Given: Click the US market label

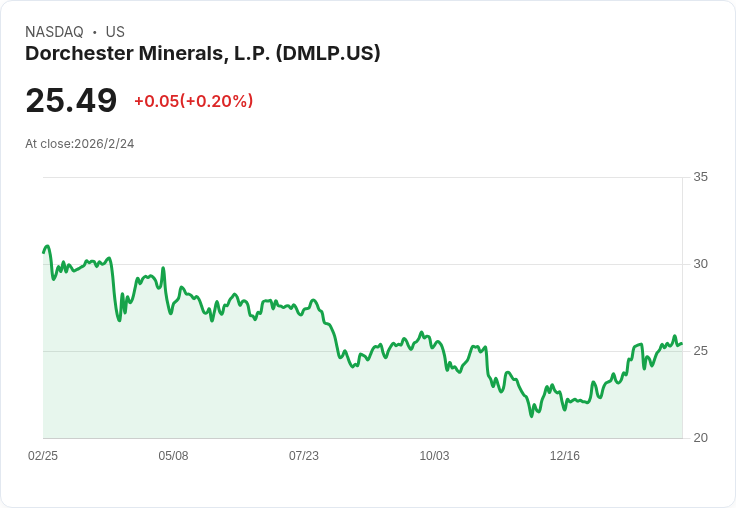Looking at the screenshot, I should 115,32.
